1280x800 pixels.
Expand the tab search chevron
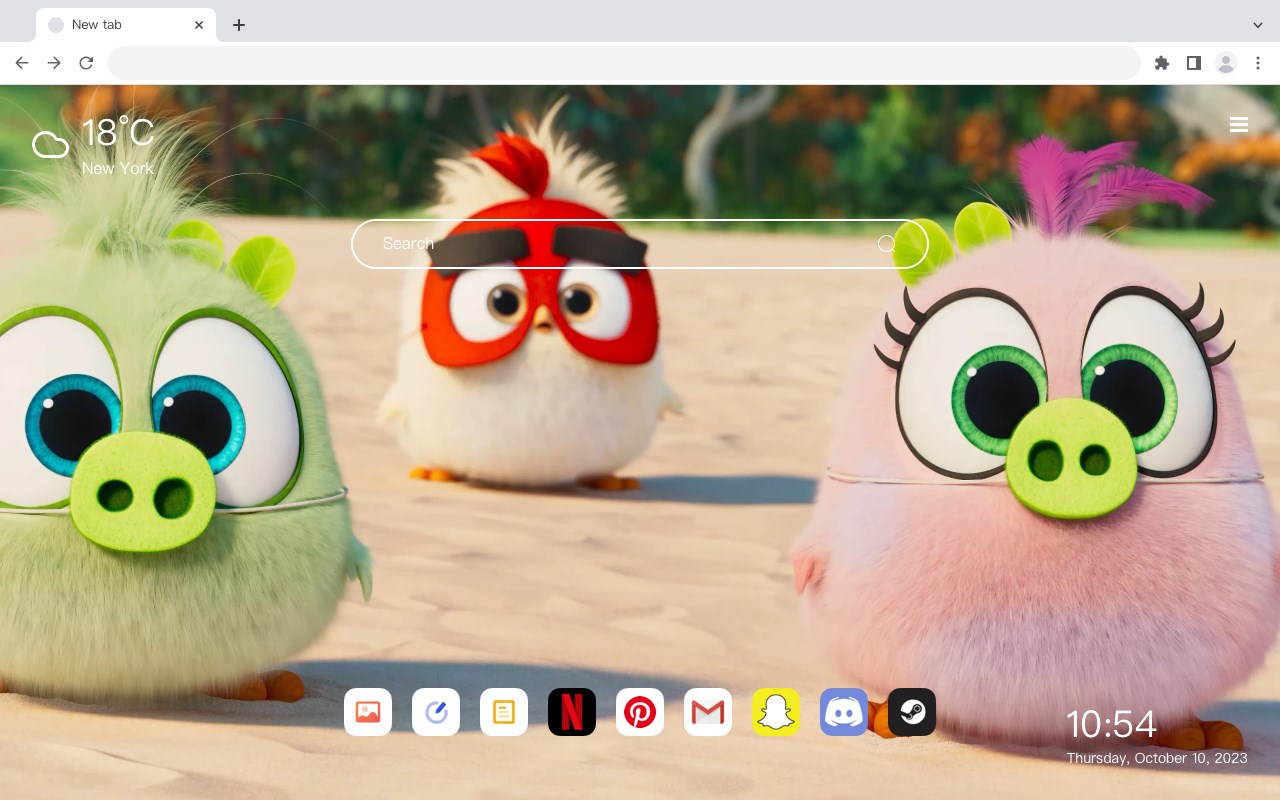tap(1258, 25)
